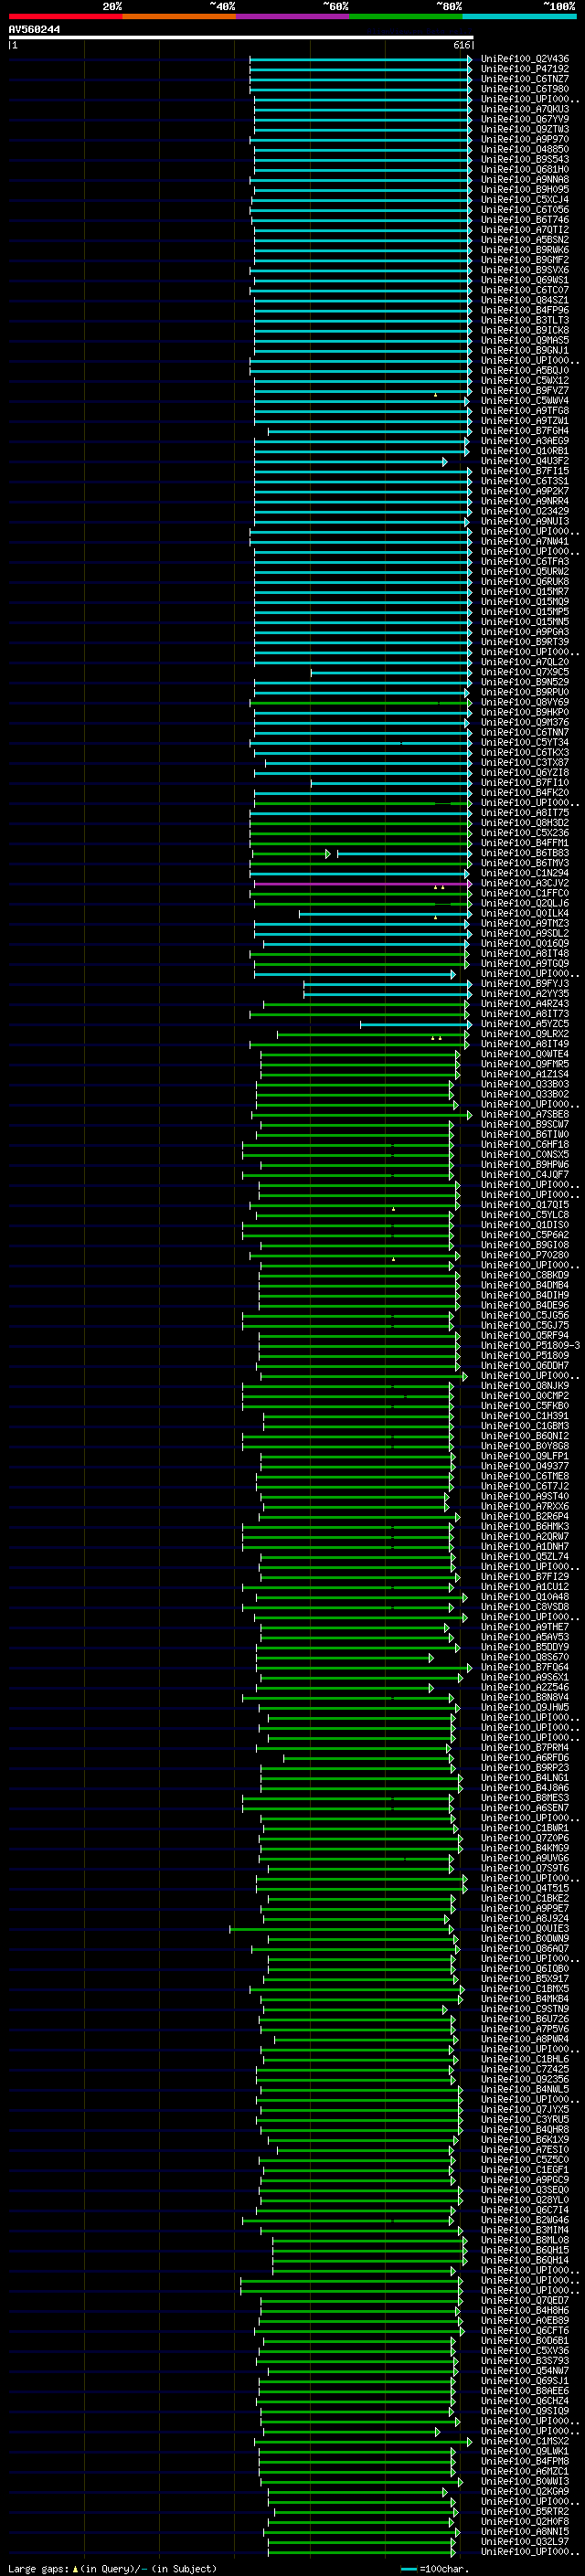
Task: Select the UniRef100_C4JQF7 label
Action: tap(525, 1174)
